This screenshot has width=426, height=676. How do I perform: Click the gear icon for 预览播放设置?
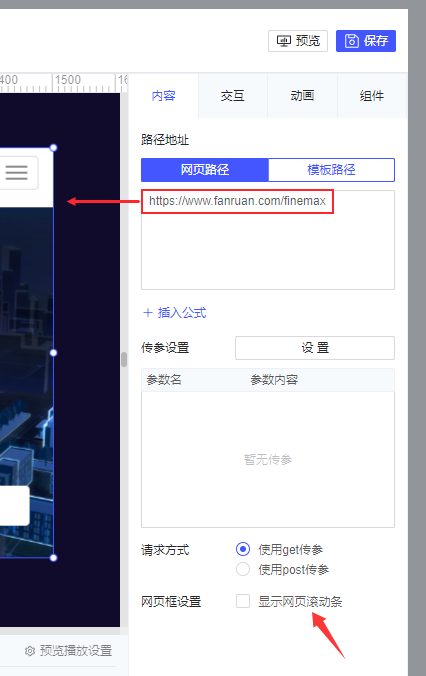click(x=30, y=651)
